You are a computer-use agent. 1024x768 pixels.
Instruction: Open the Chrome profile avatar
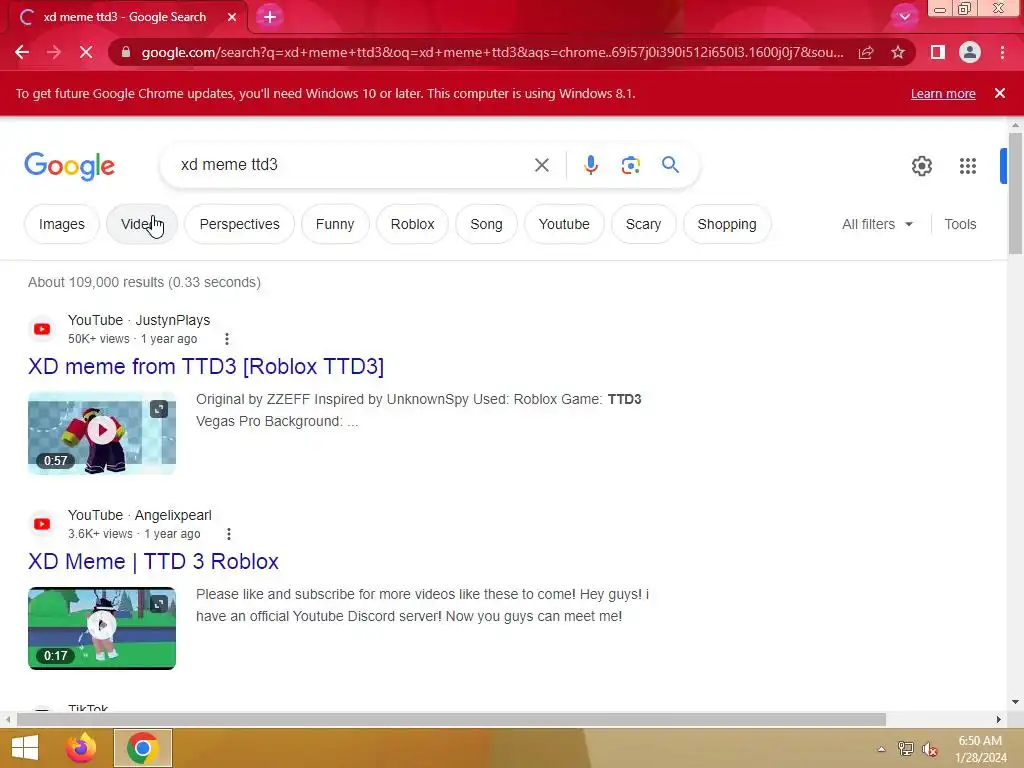tap(970, 52)
